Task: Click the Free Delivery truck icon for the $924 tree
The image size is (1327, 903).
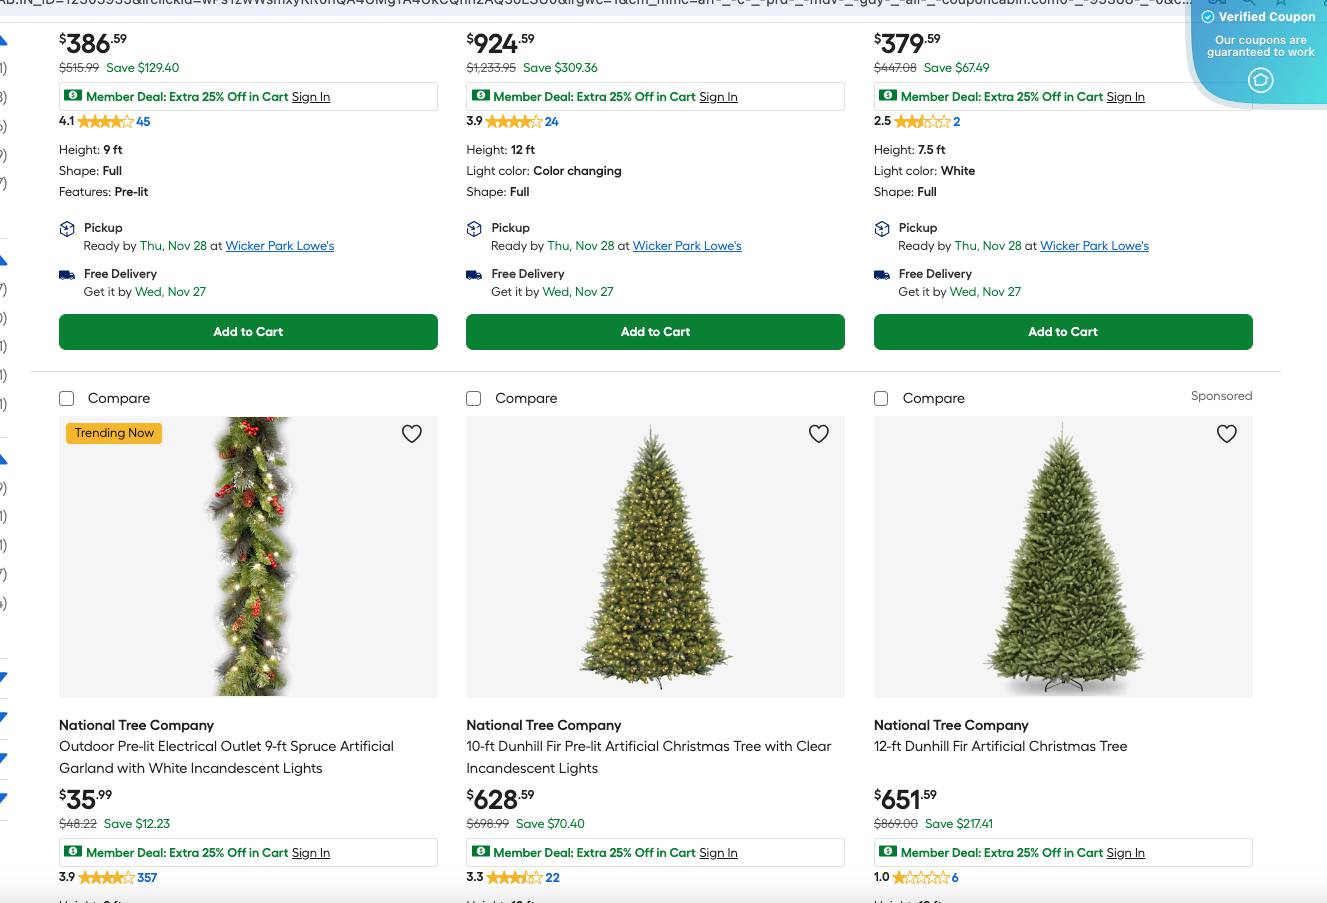Action: pos(474,274)
